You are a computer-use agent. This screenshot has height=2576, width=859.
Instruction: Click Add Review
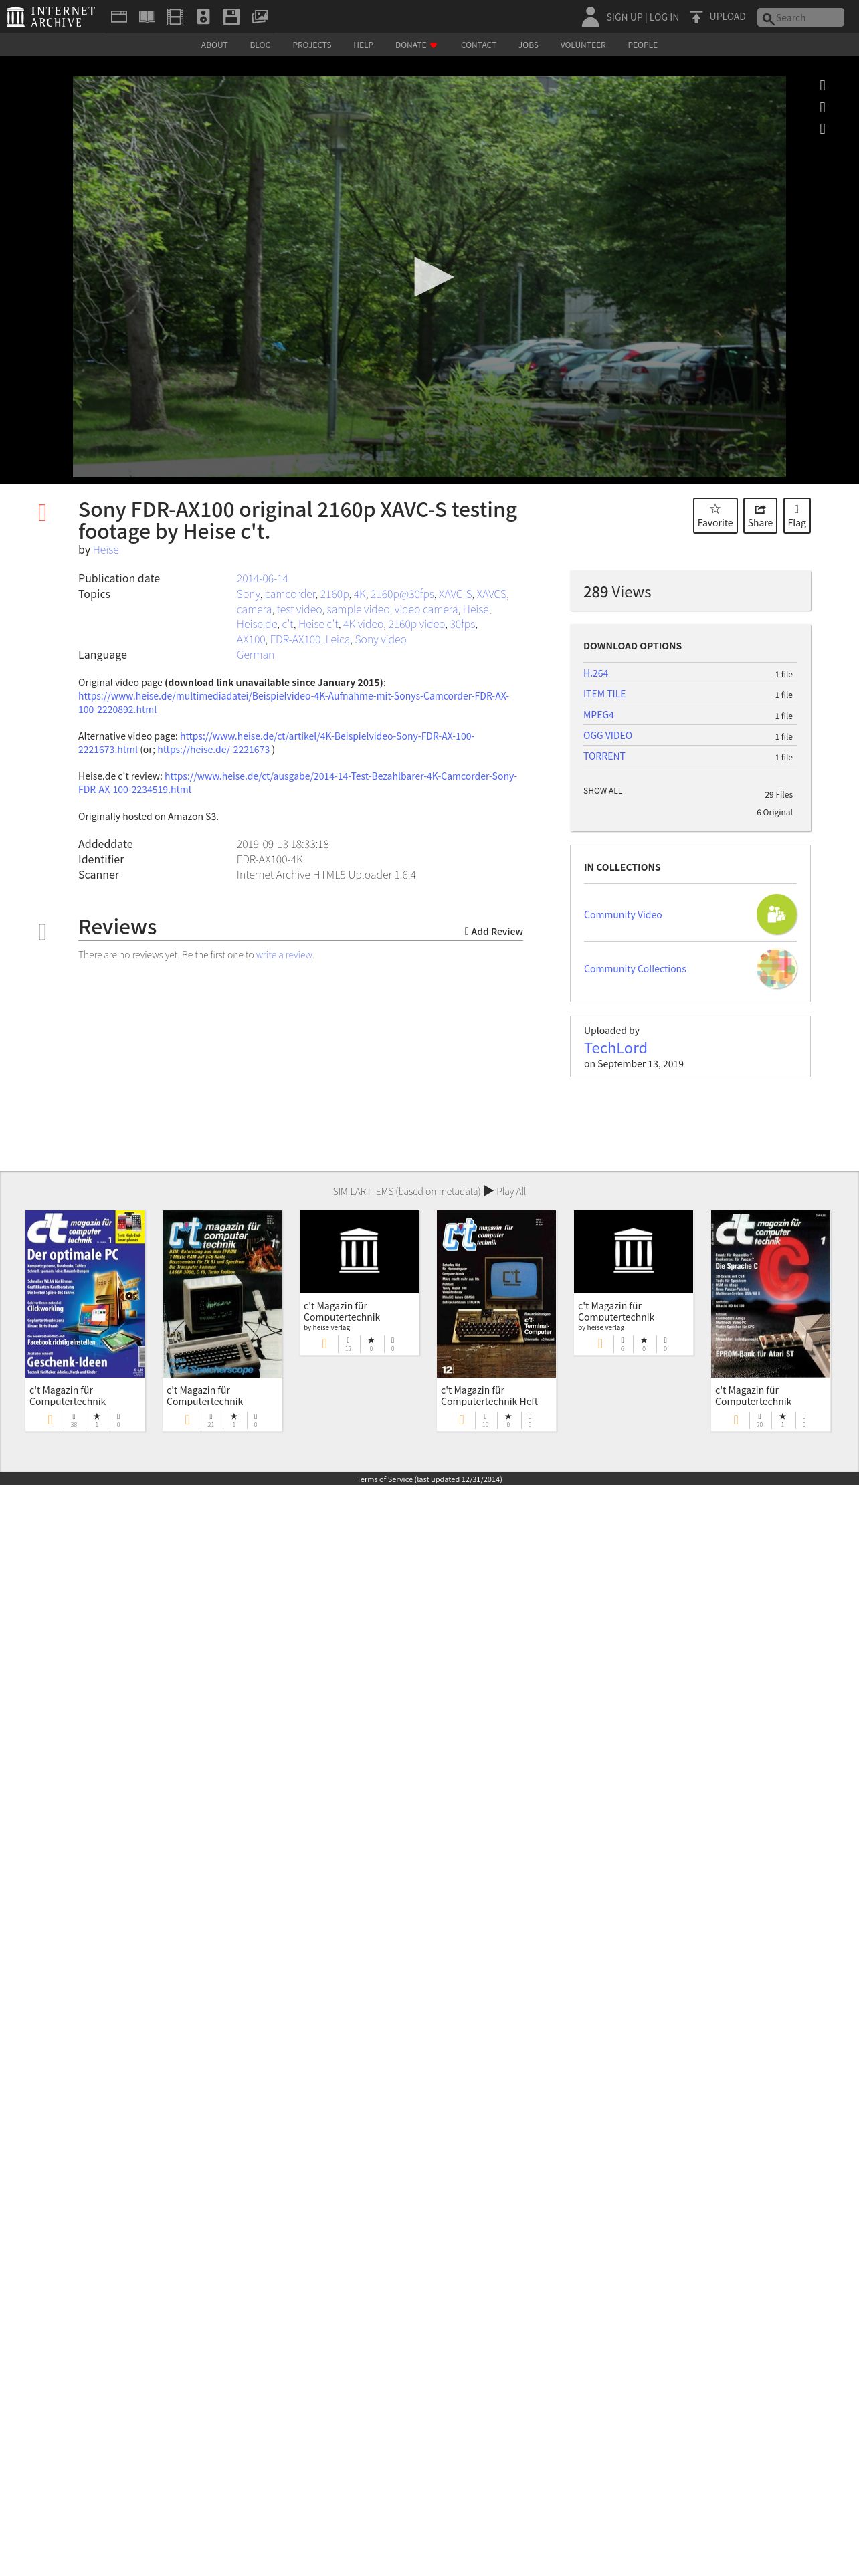tap(493, 931)
